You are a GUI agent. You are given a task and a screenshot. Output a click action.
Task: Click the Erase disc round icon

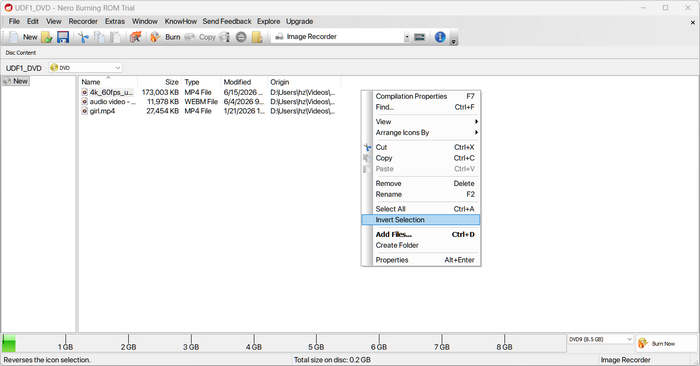click(241, 37)
